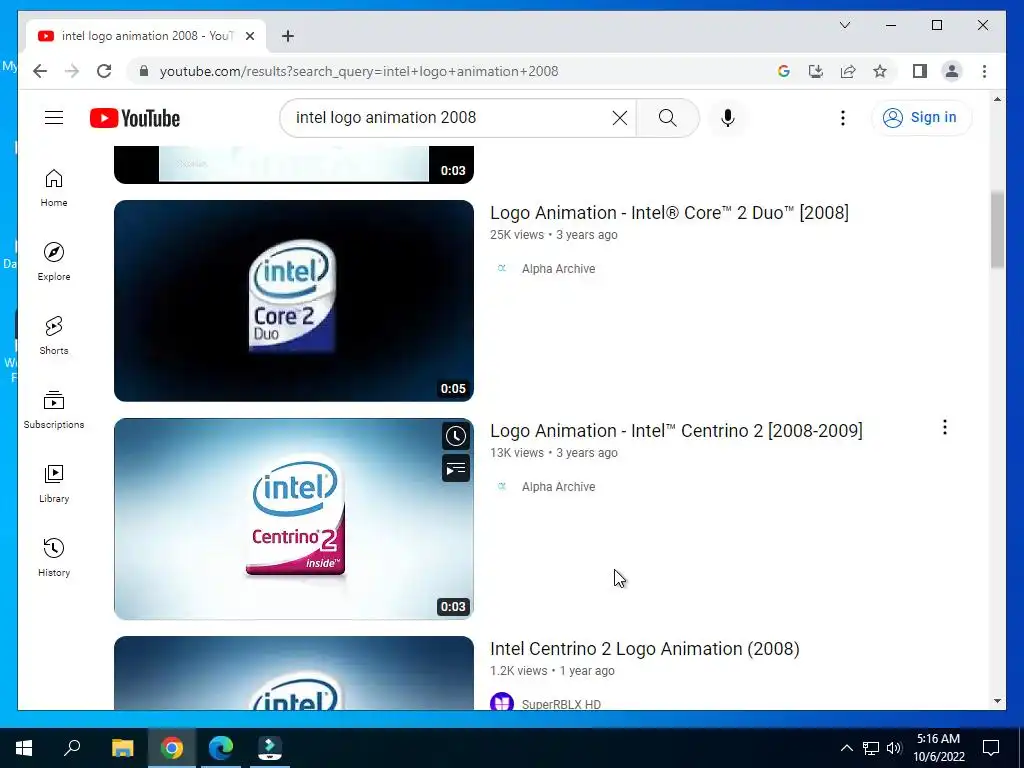Click the Sign in button
The height and width of the screenshot is (768, 1024).
click(x=921, y=118)
